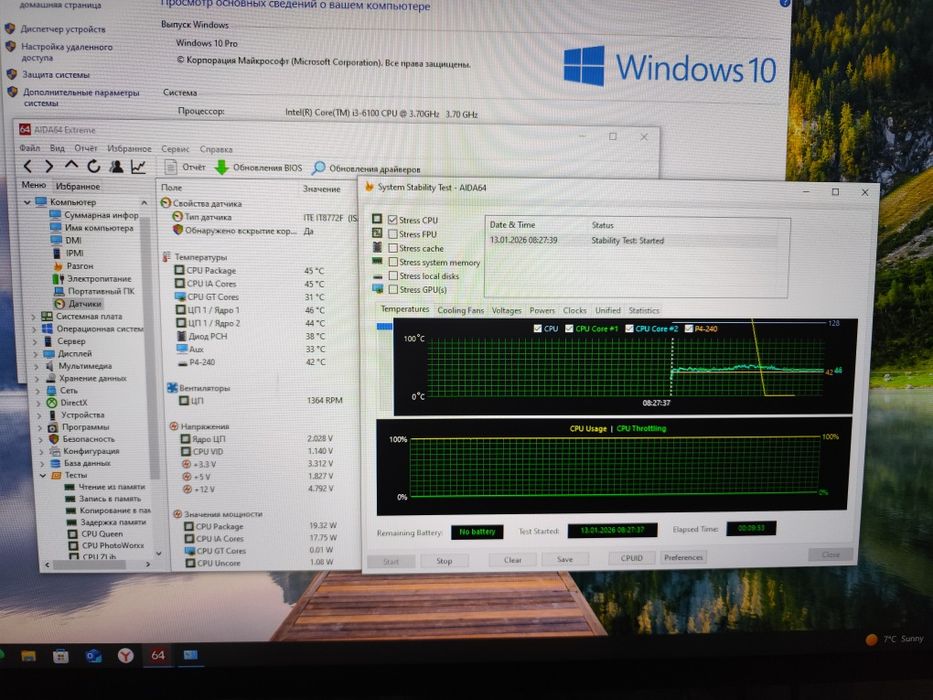This screenshot has width=933, height=700.
Task: Select Портативный ПК tree item
Action: [x=94, y=291]
